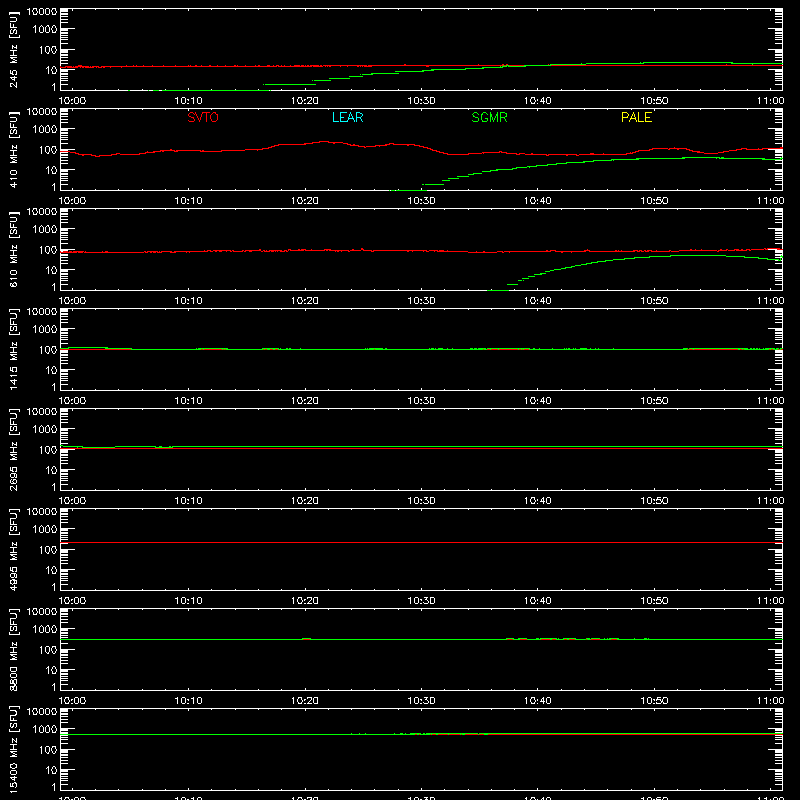
Task: Select the 245 MHz [SFU] axis title
Action: pyautogui.click(x=13, y=50)
